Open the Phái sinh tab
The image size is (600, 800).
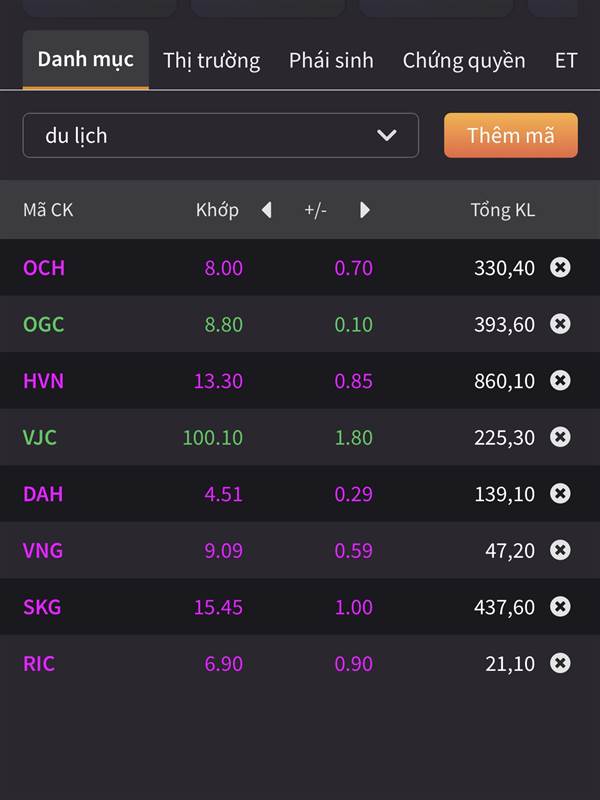331,60
